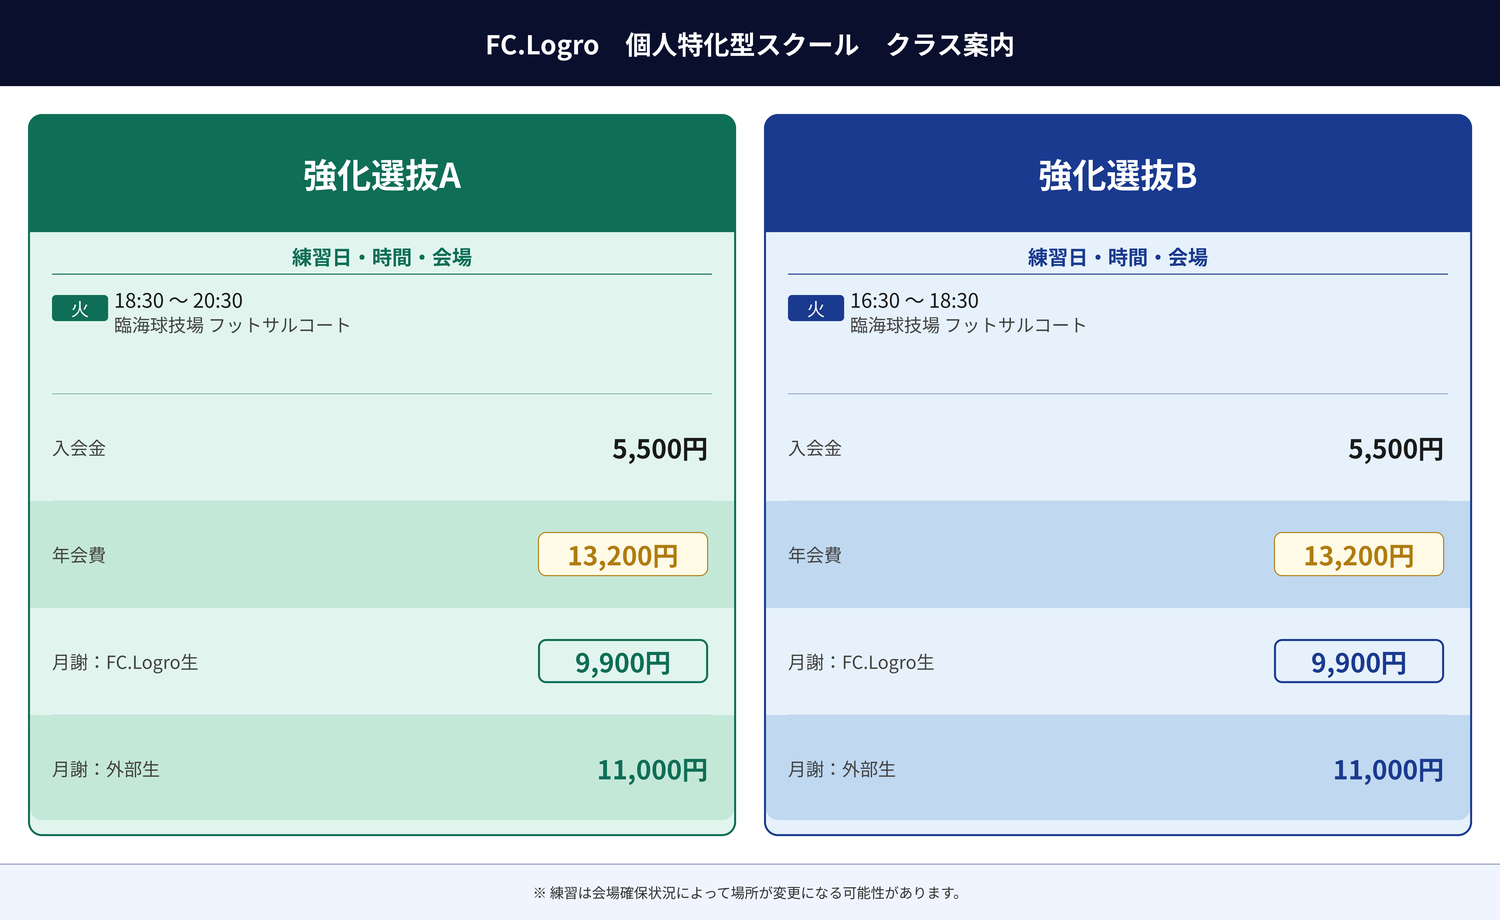Click class A 練習日・時間・会場 heading
Screen dimensions: 1500x920
tap(382, 258)
